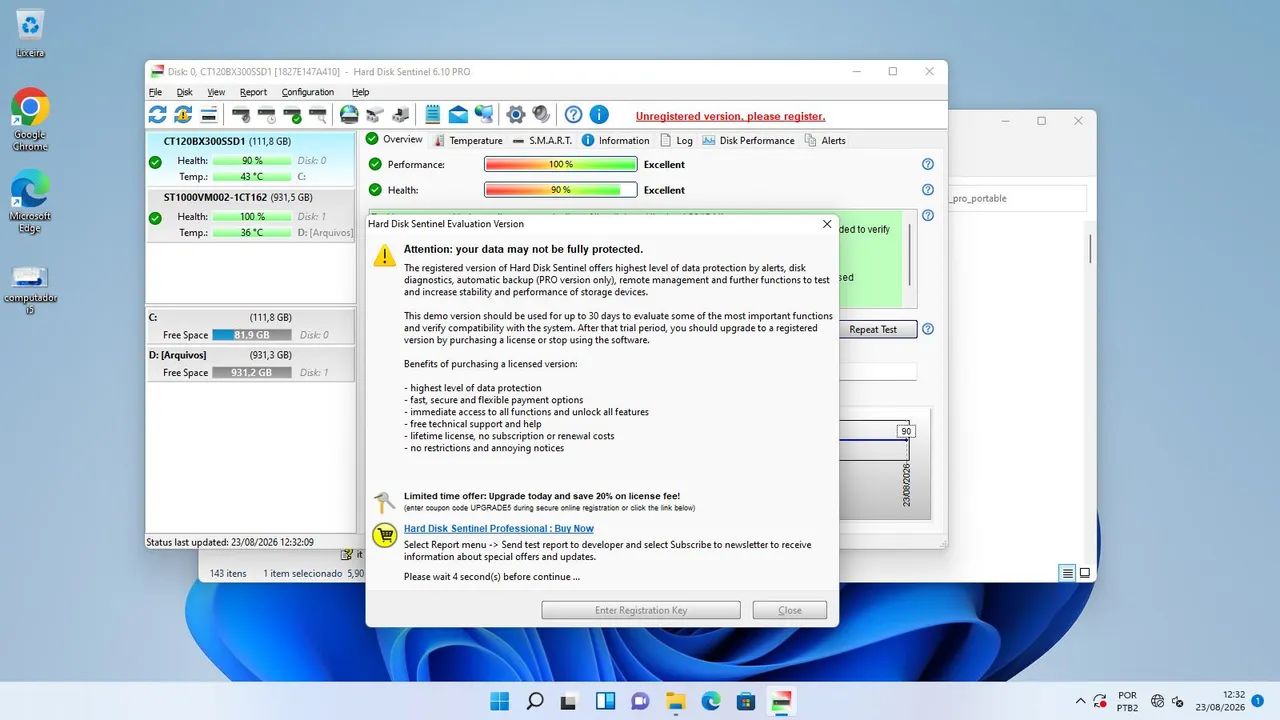Select the Lixeira recycle bin desktop icon

tap(30, 33)
